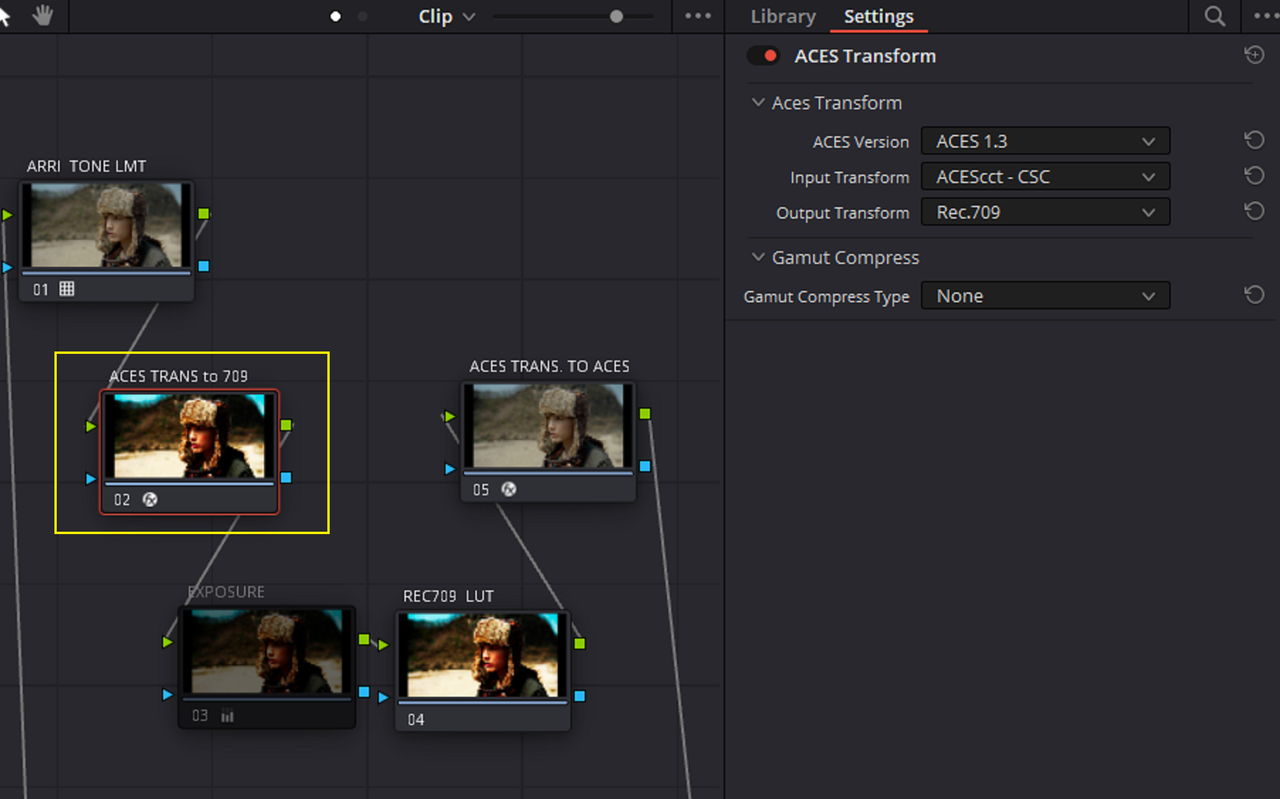Click blue alpha output of node 05
1280x799 pixels.
pos(645,466)
